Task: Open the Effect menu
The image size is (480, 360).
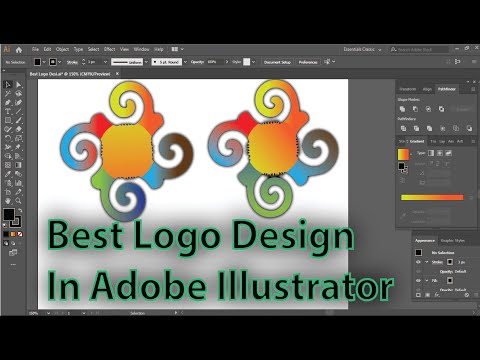Action: 109,49
